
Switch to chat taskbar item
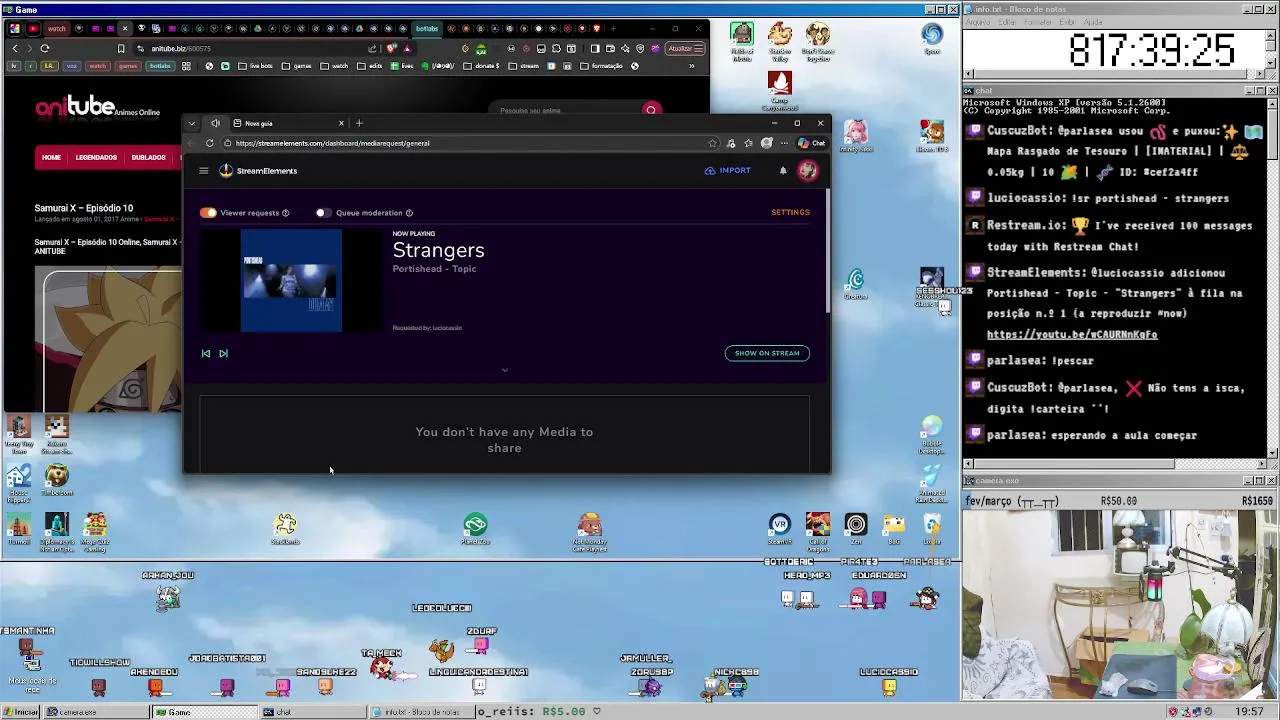pyautogui.click(x=313, y=712)
